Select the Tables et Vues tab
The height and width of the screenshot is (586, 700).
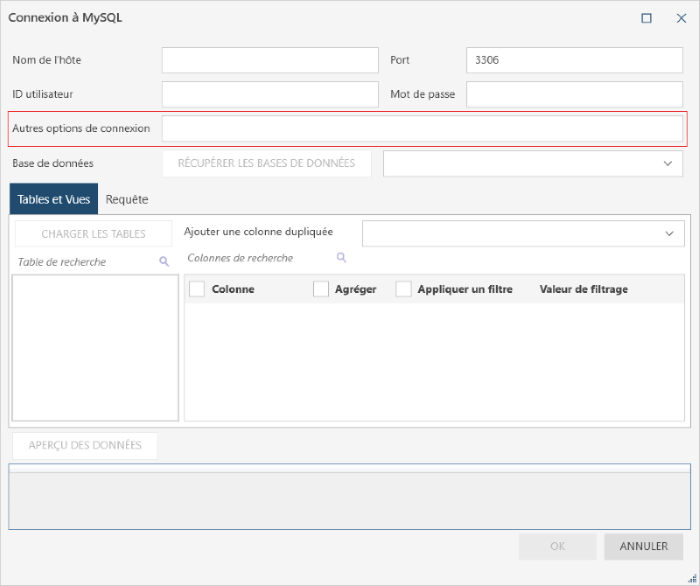pyautogui.click(x=54, y=200)
